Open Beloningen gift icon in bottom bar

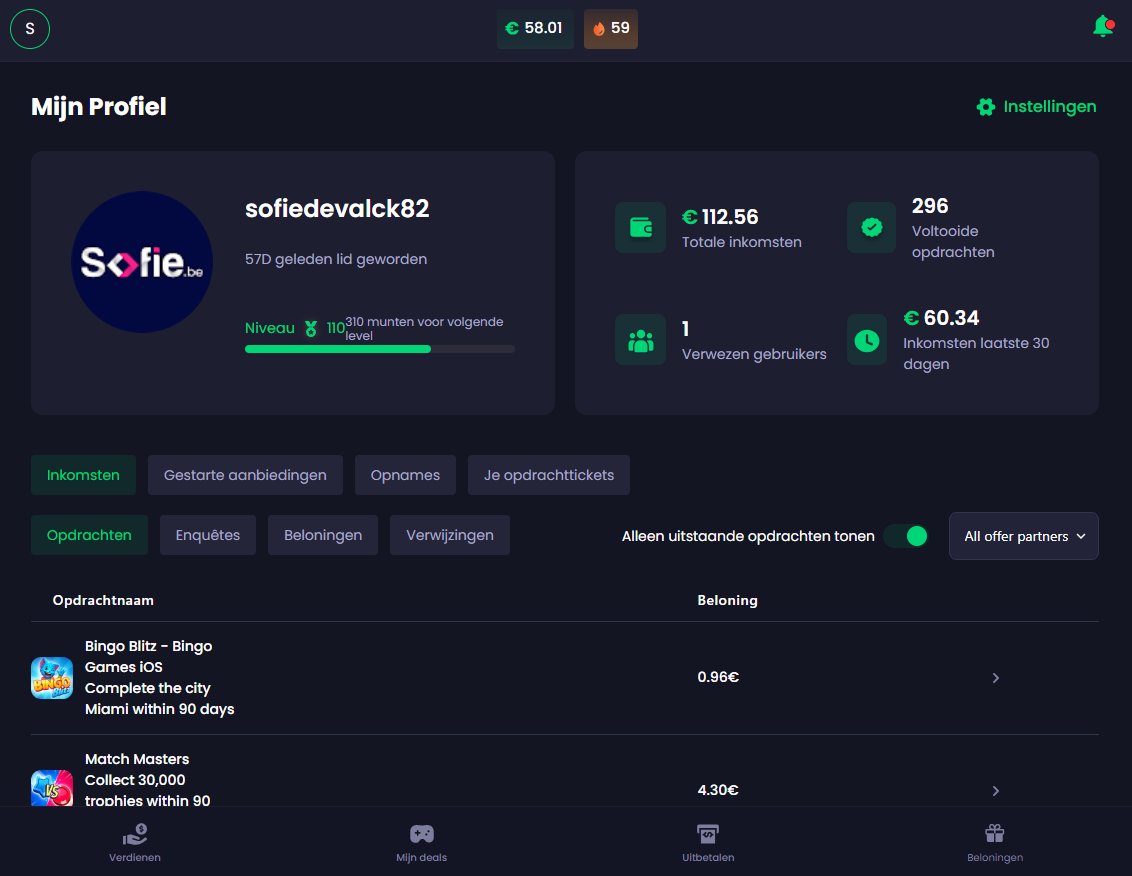tap(994, 843)
